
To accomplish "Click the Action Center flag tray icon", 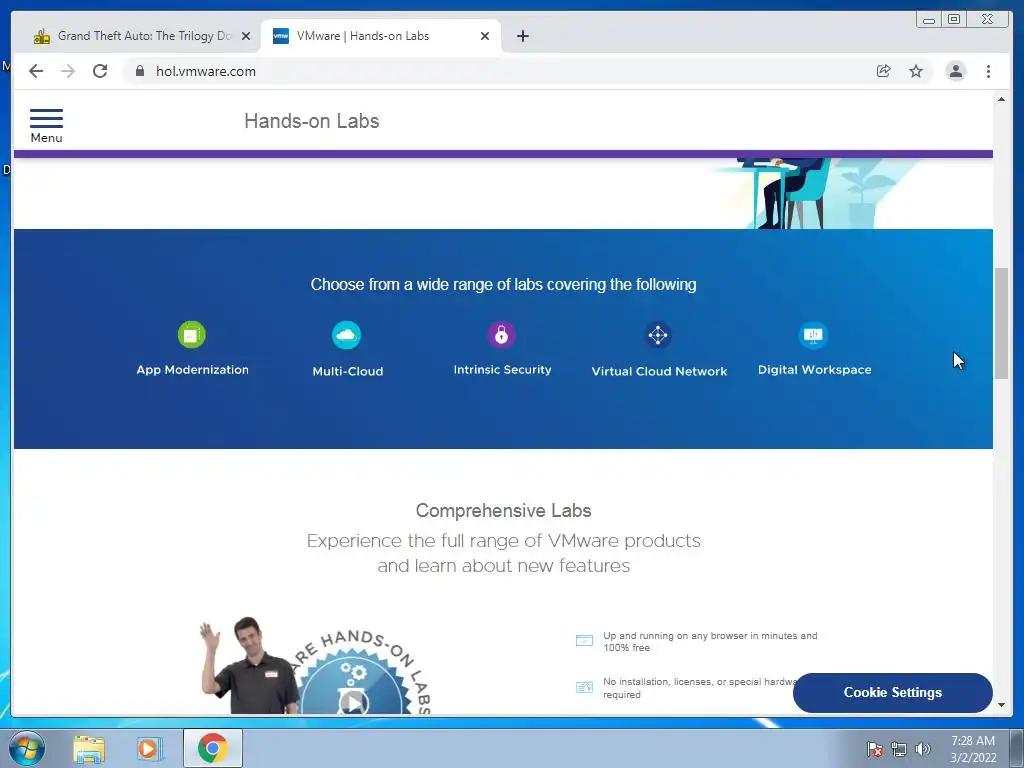I will click(875, 748).
